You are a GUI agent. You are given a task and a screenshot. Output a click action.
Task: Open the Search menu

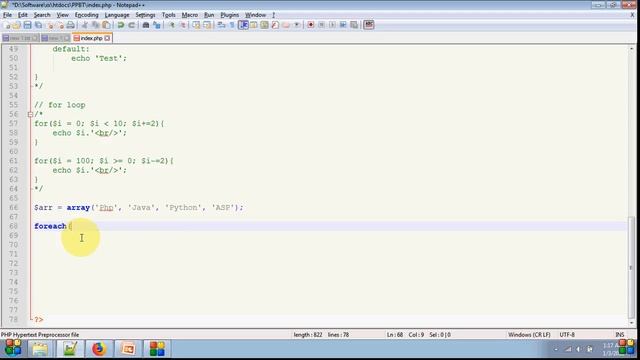click(x=42, y=15)
